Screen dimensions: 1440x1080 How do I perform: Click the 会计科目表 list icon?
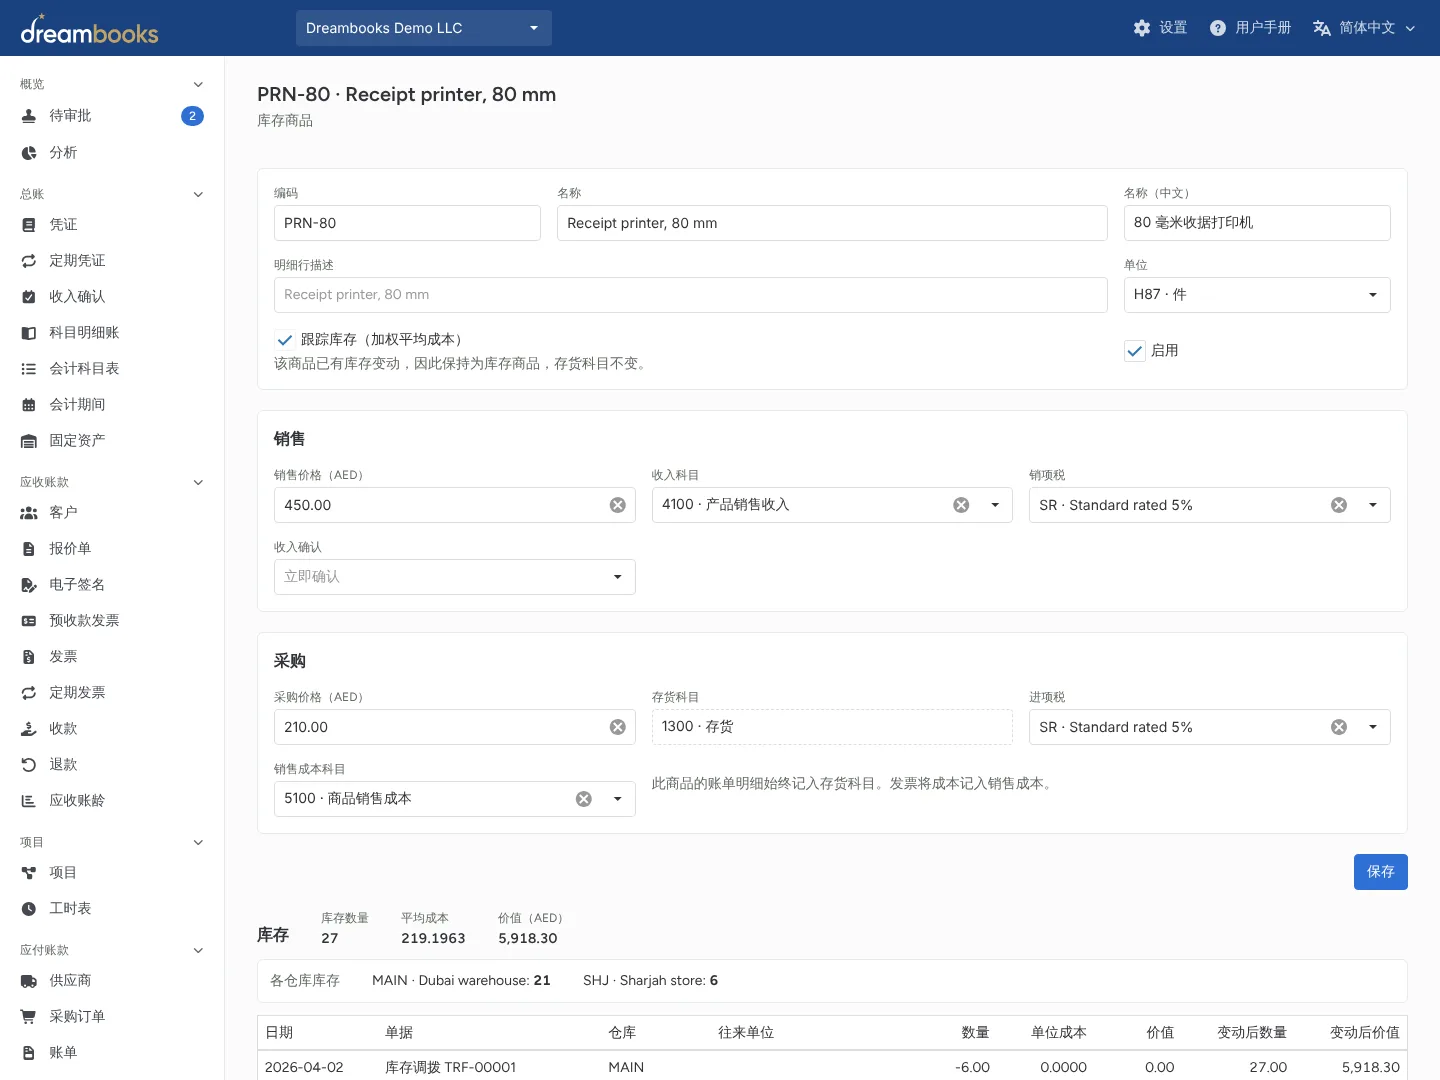tap(29, 369)
